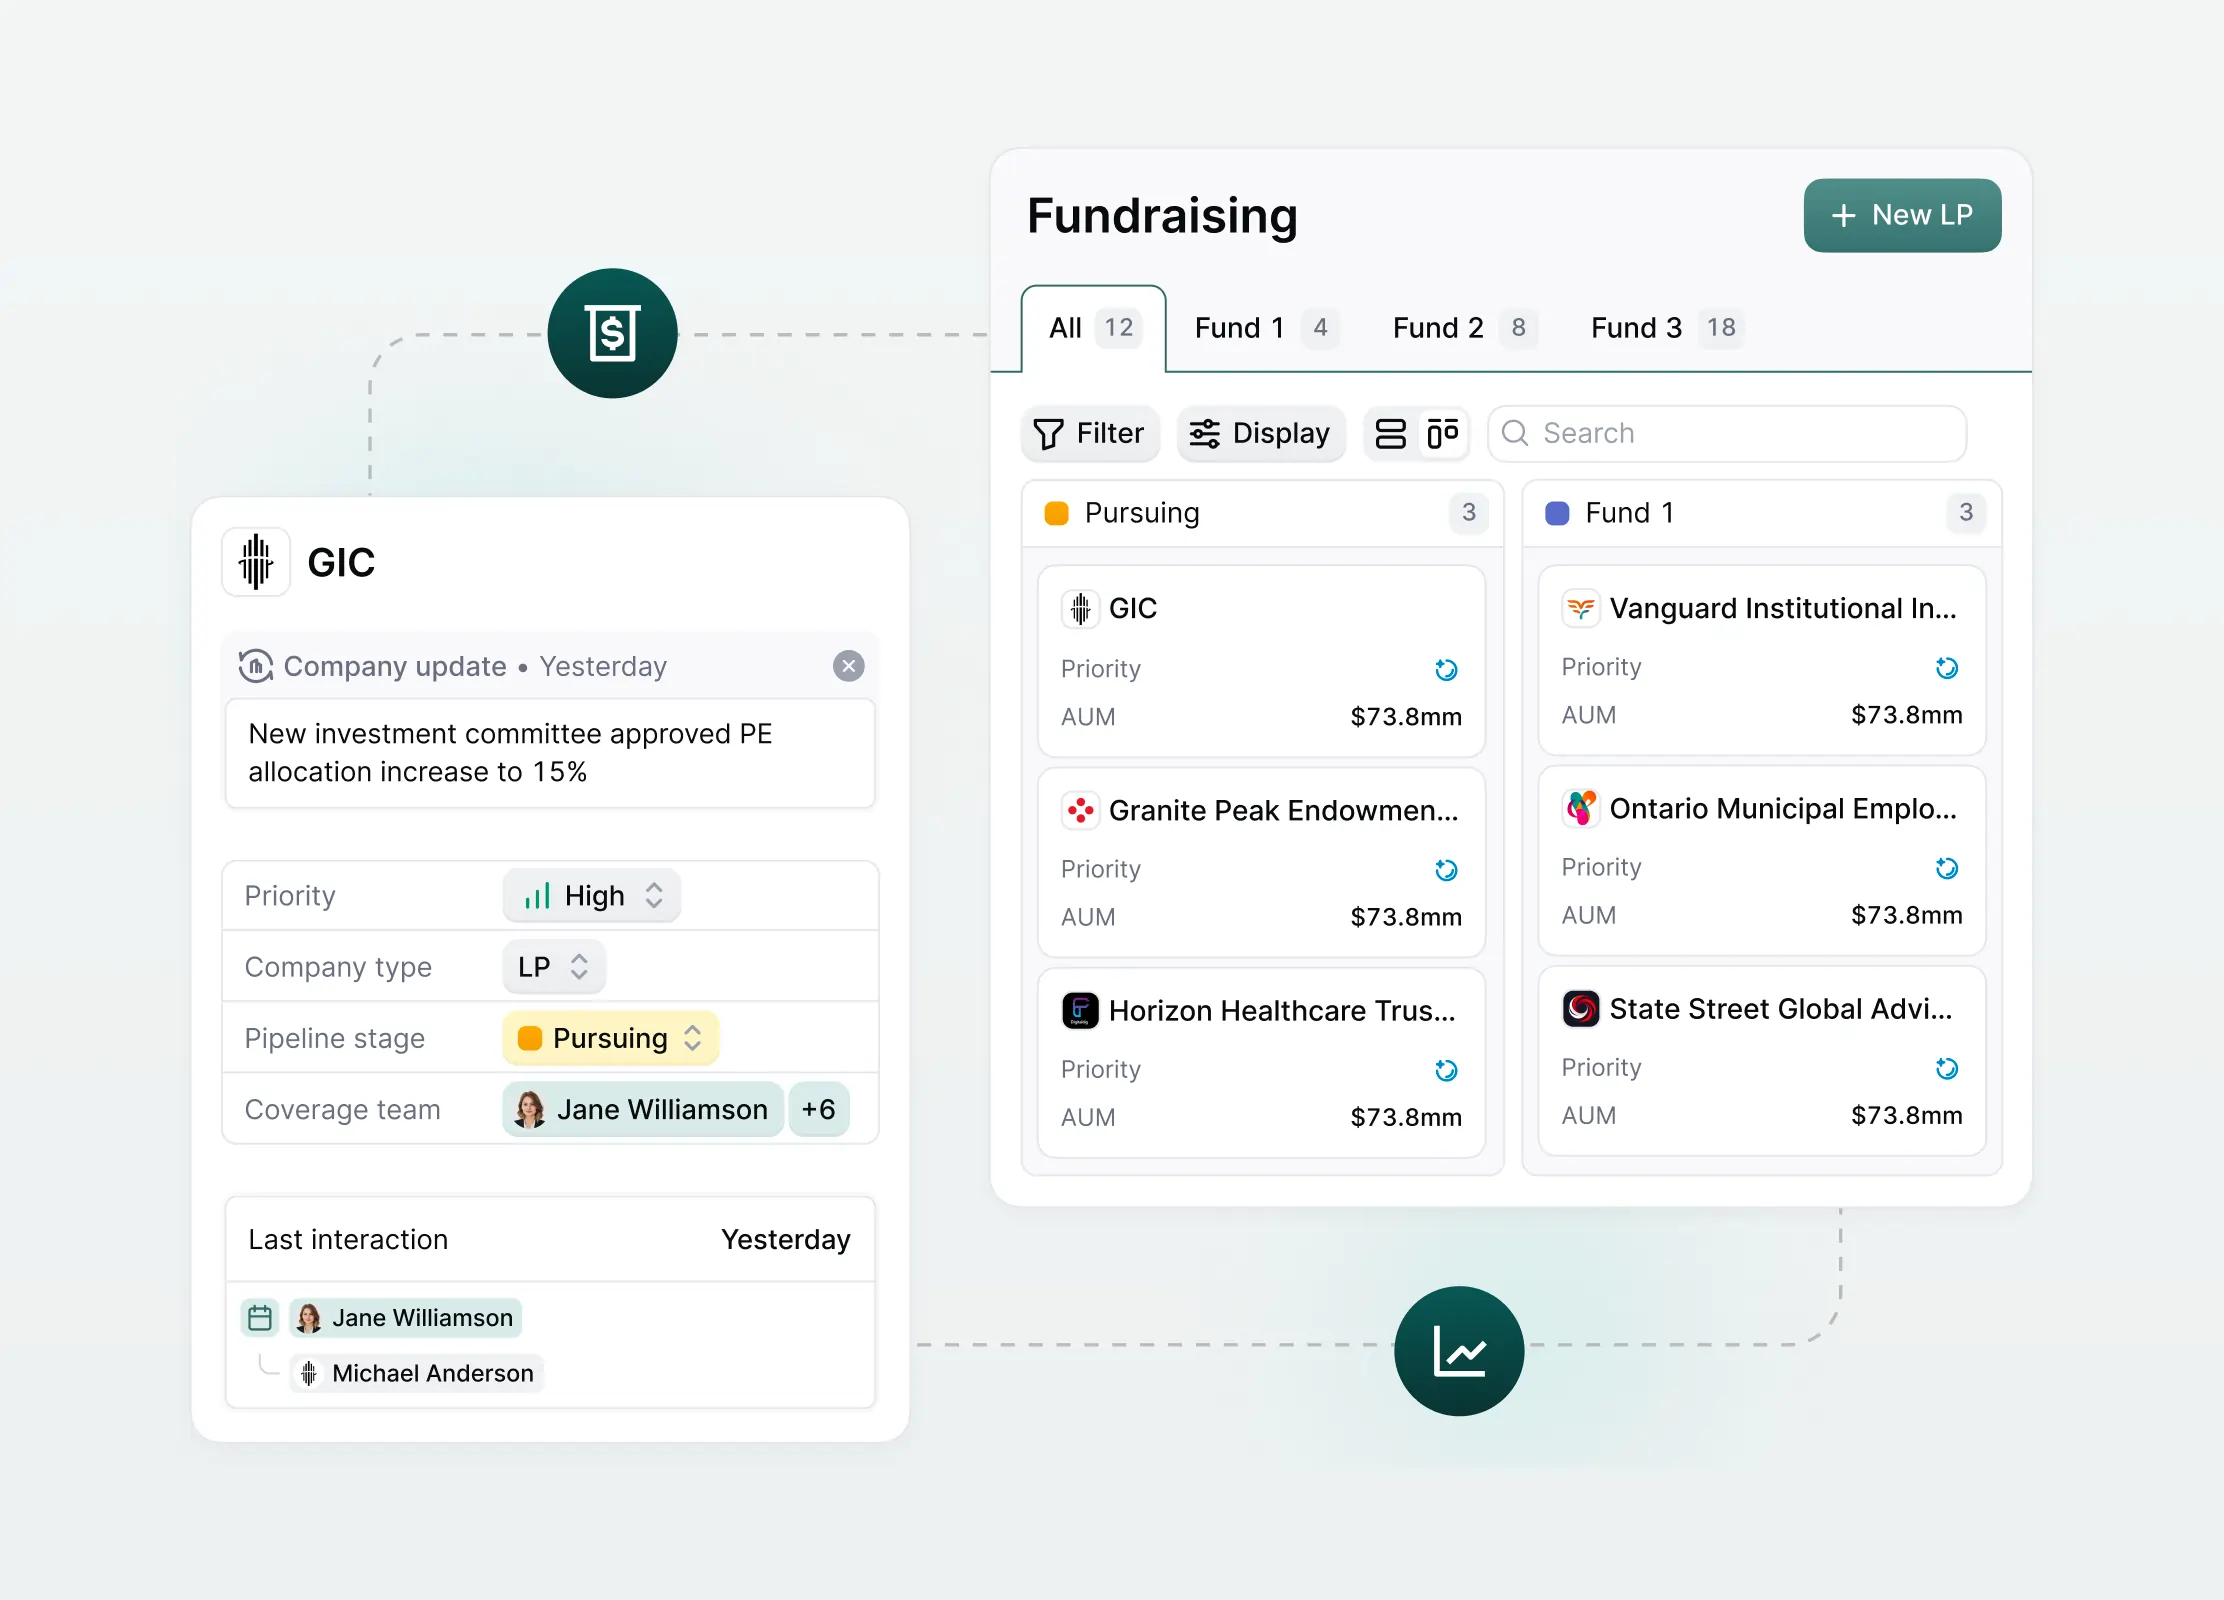This screenshot has height=1600, width=2224.
Task: Click the plus icon in New LP
Action: 1843,215
